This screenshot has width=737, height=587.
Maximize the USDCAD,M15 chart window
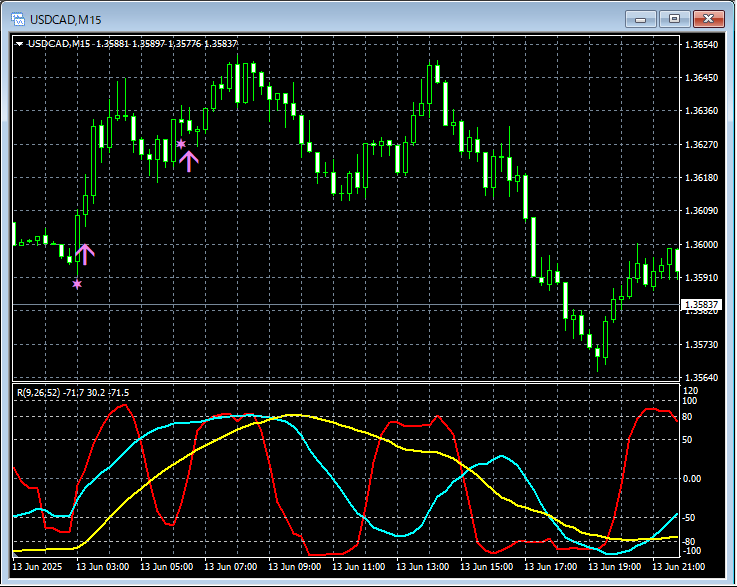tap(675, 18)
